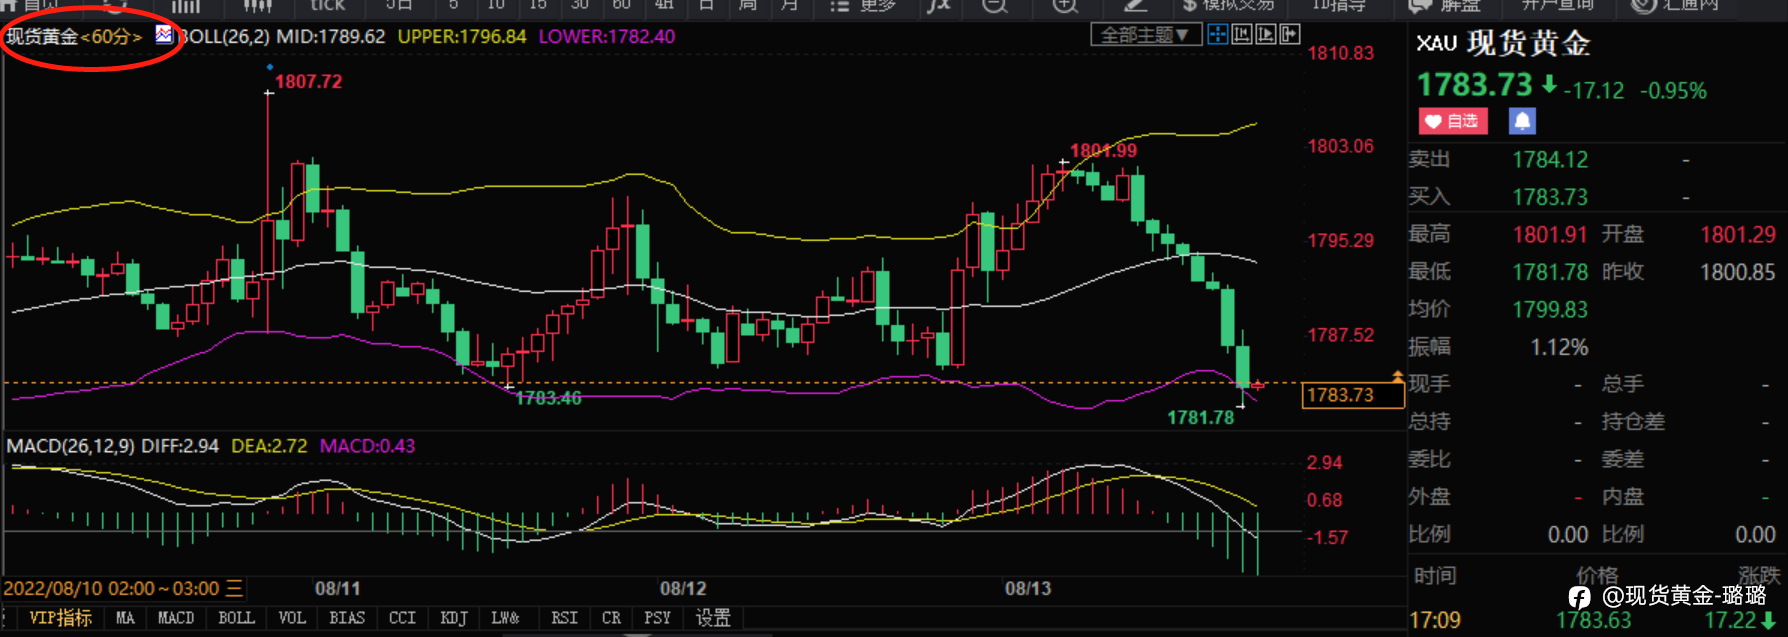Viewport: 1788px width, 637px height.
Task: Click the blue bell alert icon
Action: (x=1522, y=121)
